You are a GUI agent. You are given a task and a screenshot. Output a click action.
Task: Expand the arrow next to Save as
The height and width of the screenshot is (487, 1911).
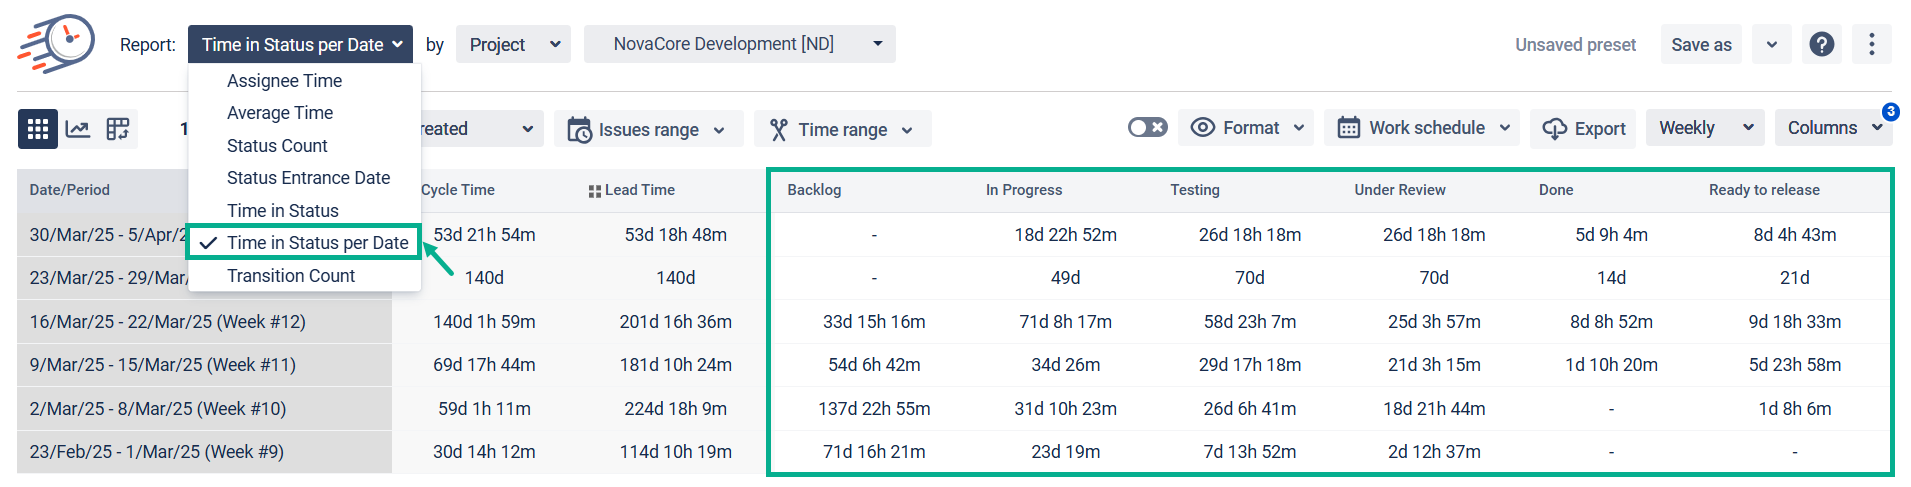tap(1771, 45)
